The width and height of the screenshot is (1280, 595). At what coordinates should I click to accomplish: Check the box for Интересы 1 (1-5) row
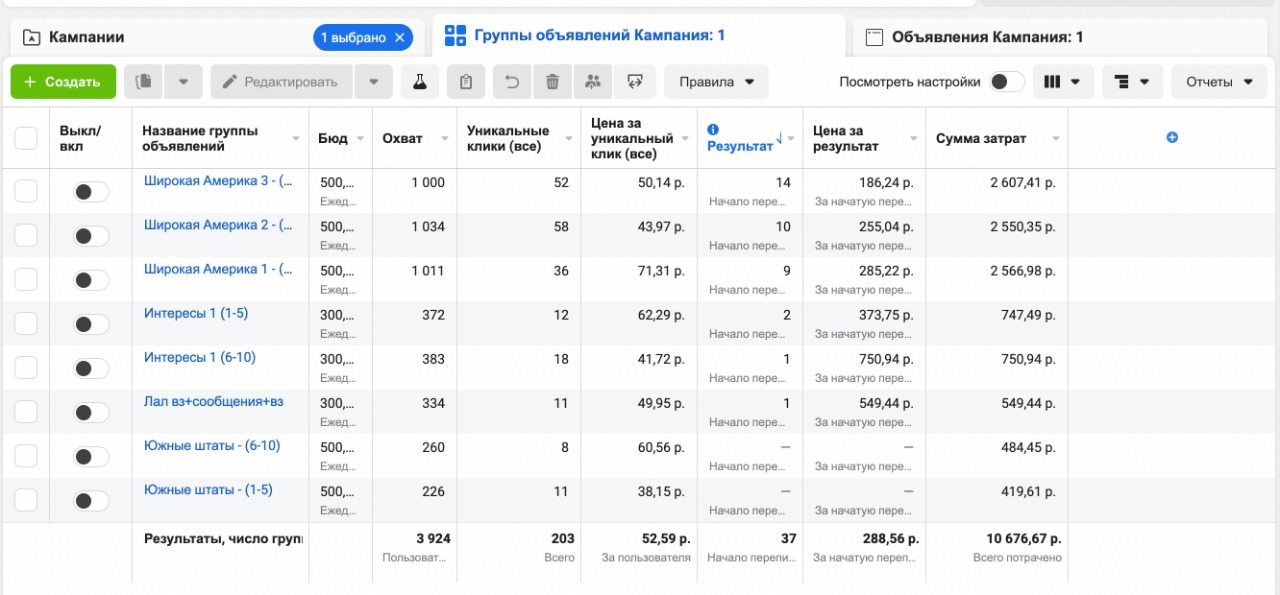pos(26,323)
